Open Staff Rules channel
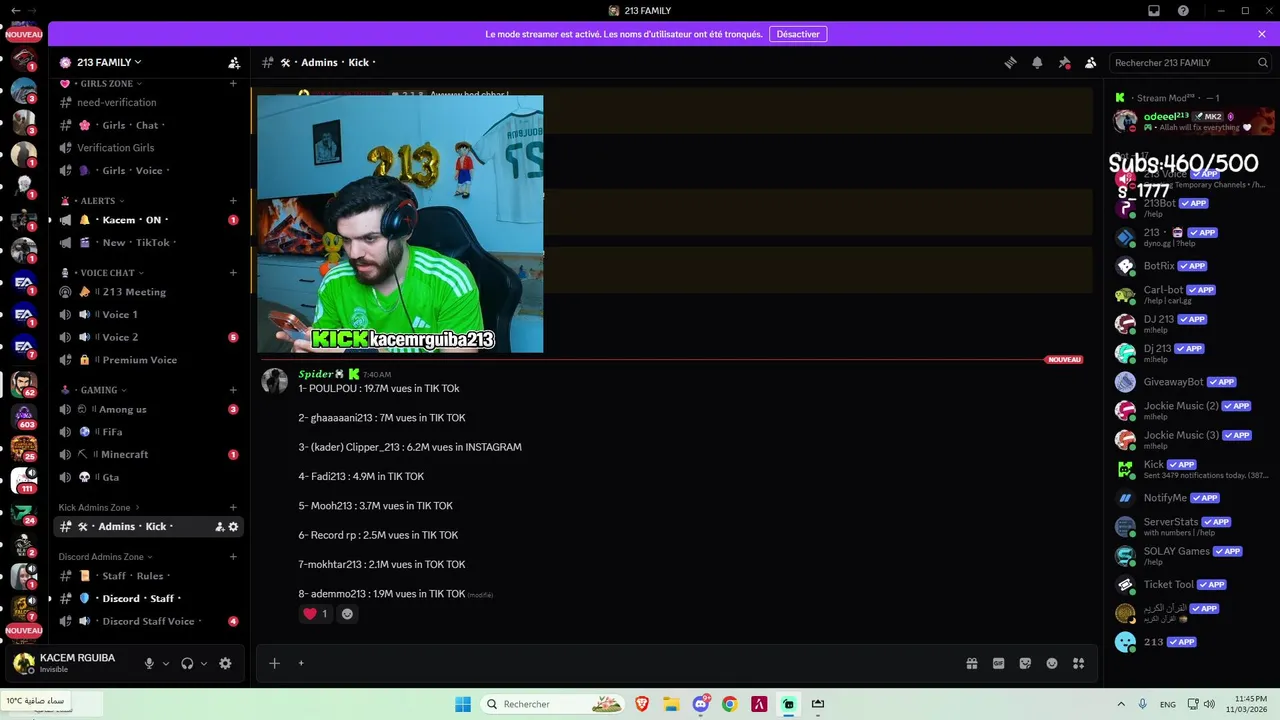This screenshot has height=720, width=1280. click(148, 576)
